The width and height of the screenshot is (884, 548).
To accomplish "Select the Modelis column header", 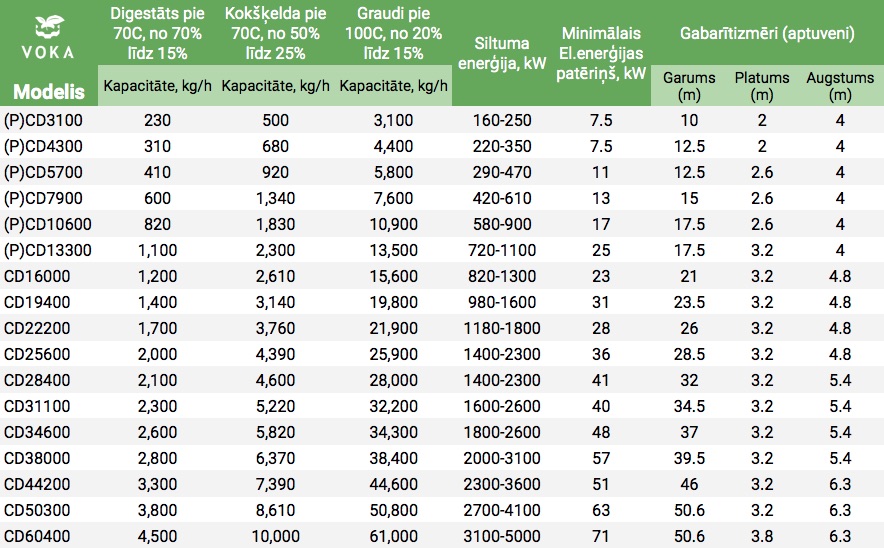I will tap(49, 91).
